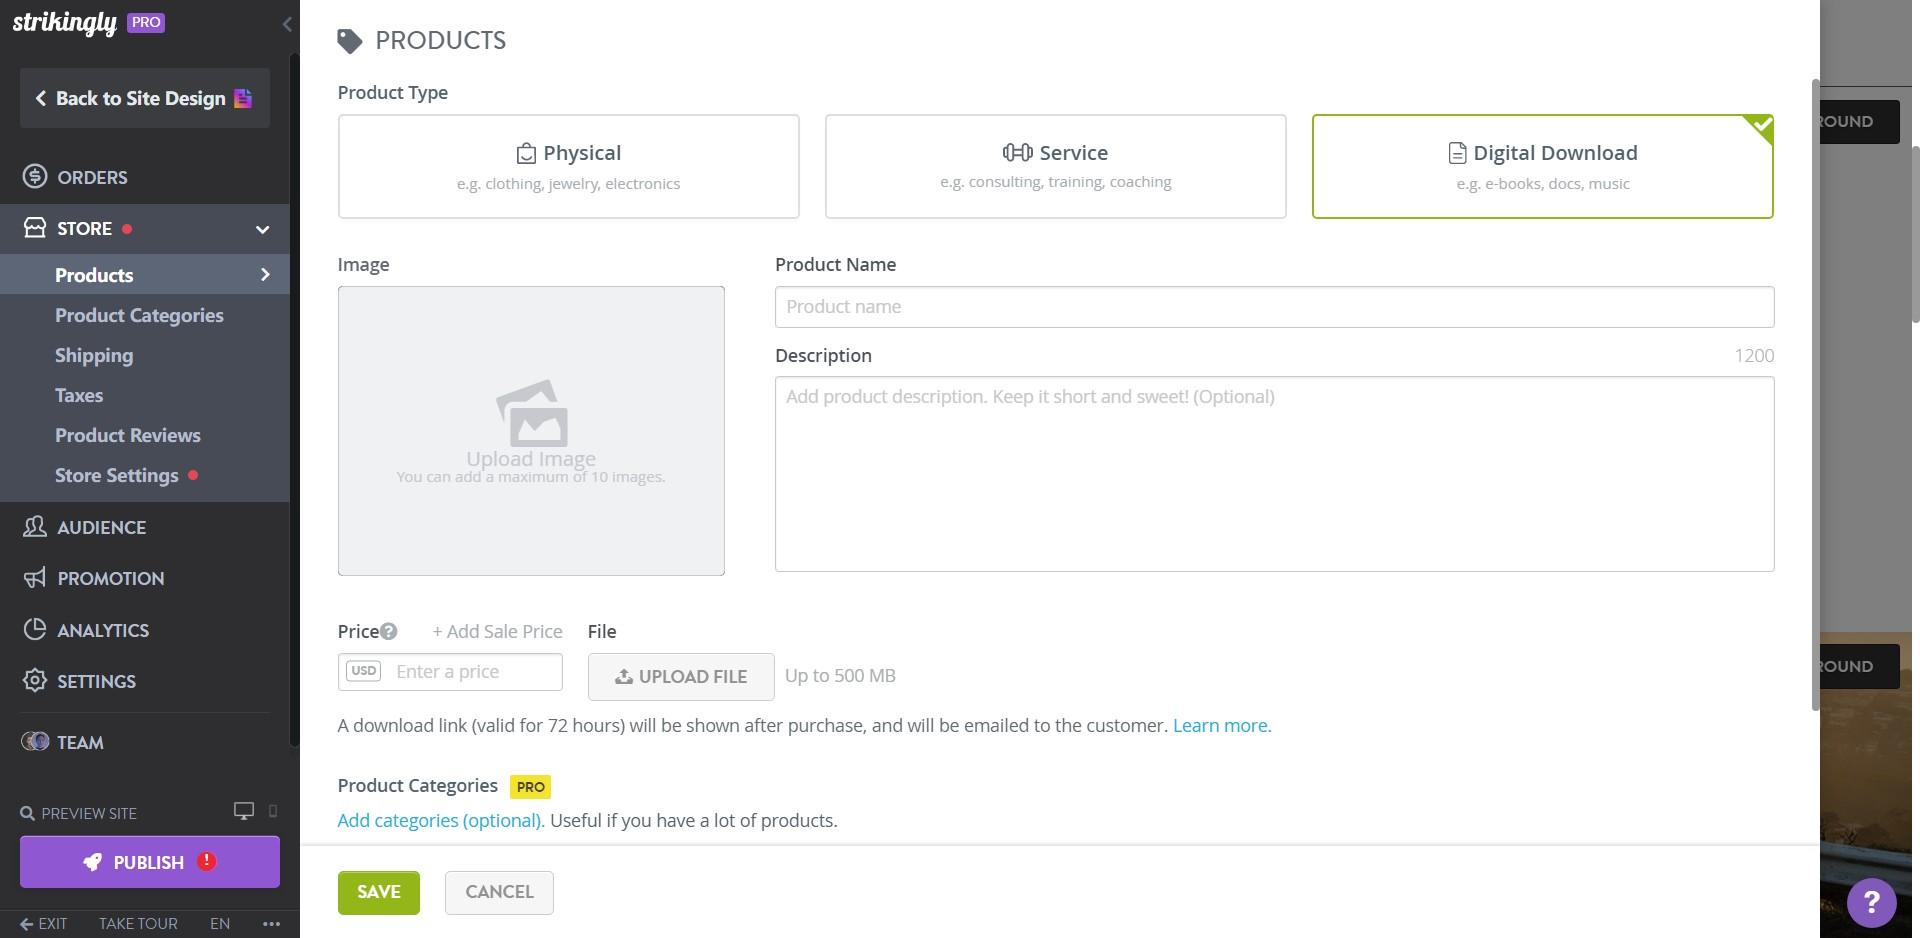Select the Digital Download product type
The image size is (1920, 938).
click(x=1542, y=166)
